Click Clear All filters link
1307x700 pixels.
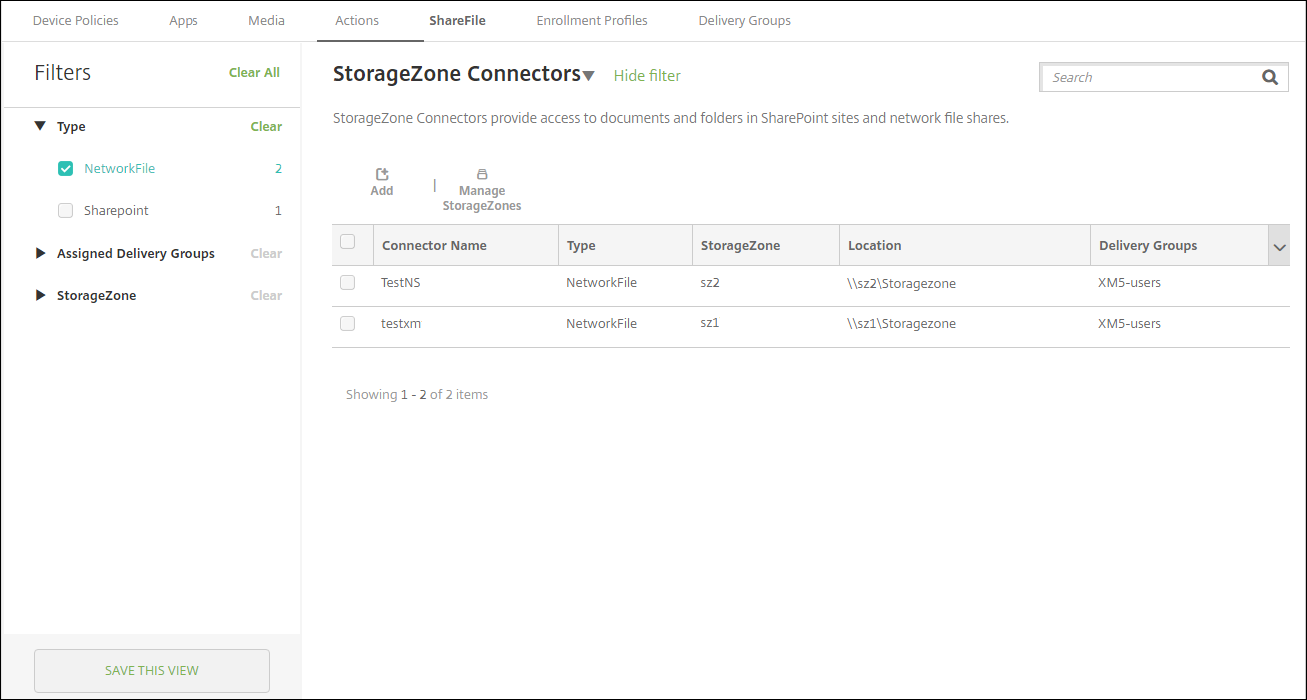tap(254, 73)
